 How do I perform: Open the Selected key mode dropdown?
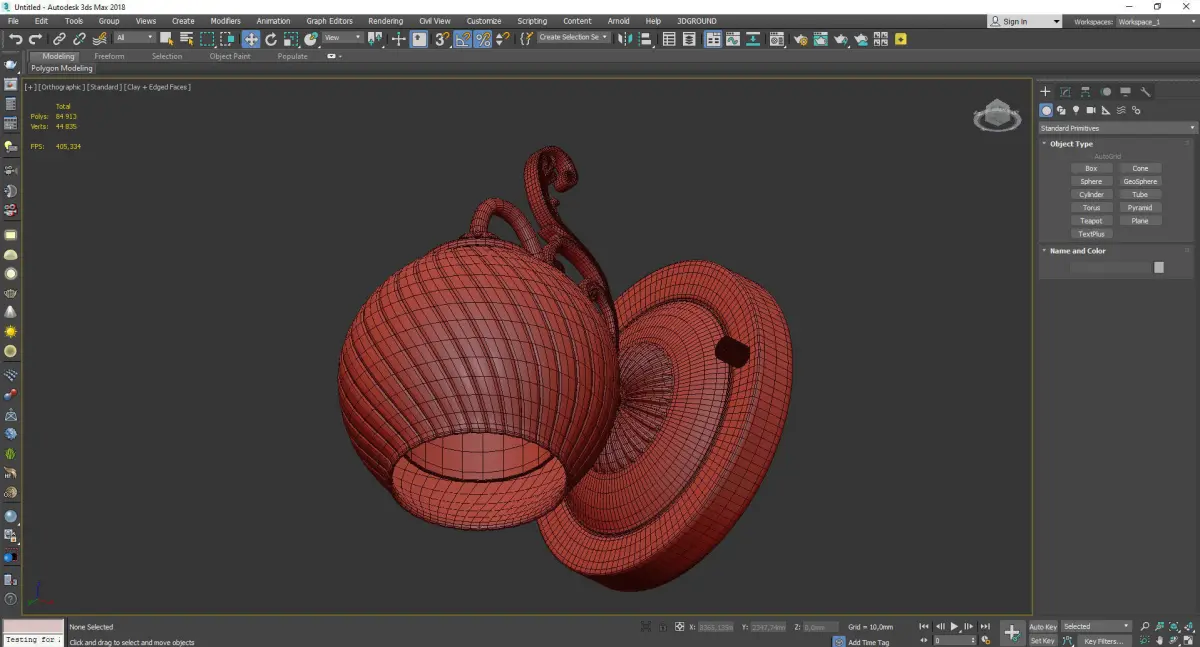coord(1096,626)
